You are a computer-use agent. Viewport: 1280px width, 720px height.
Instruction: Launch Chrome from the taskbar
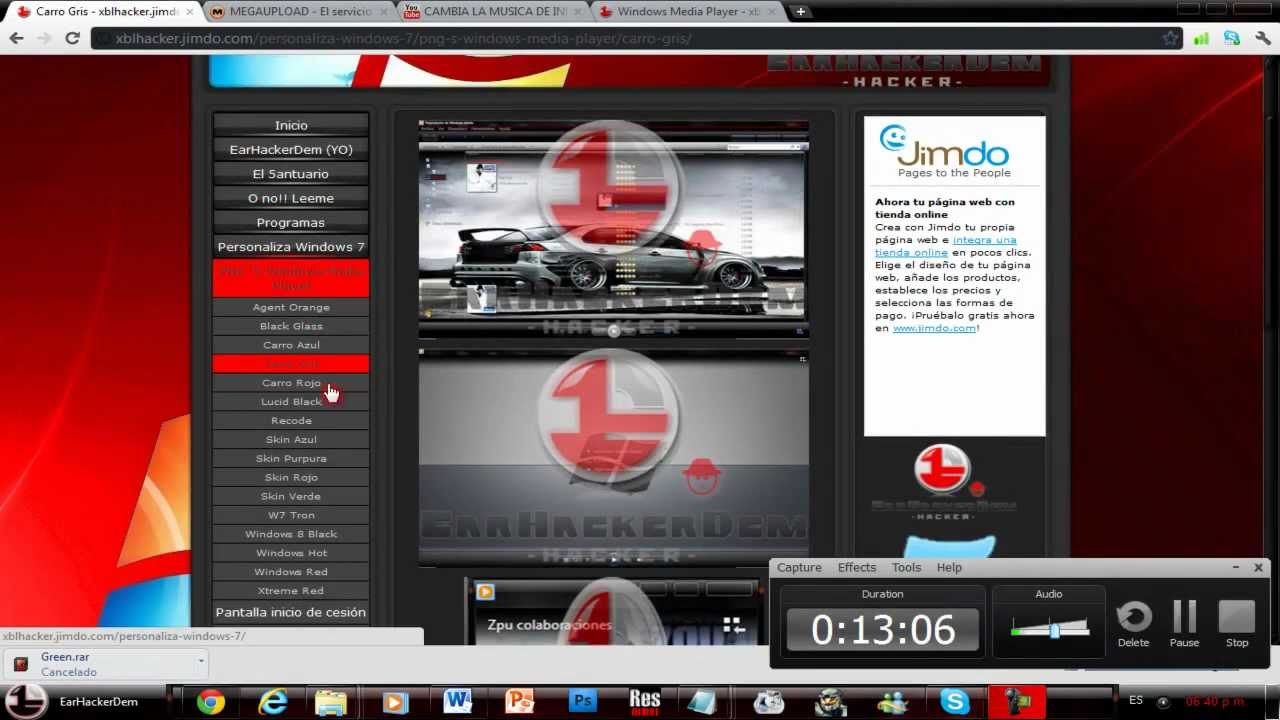tap(211, 702)
